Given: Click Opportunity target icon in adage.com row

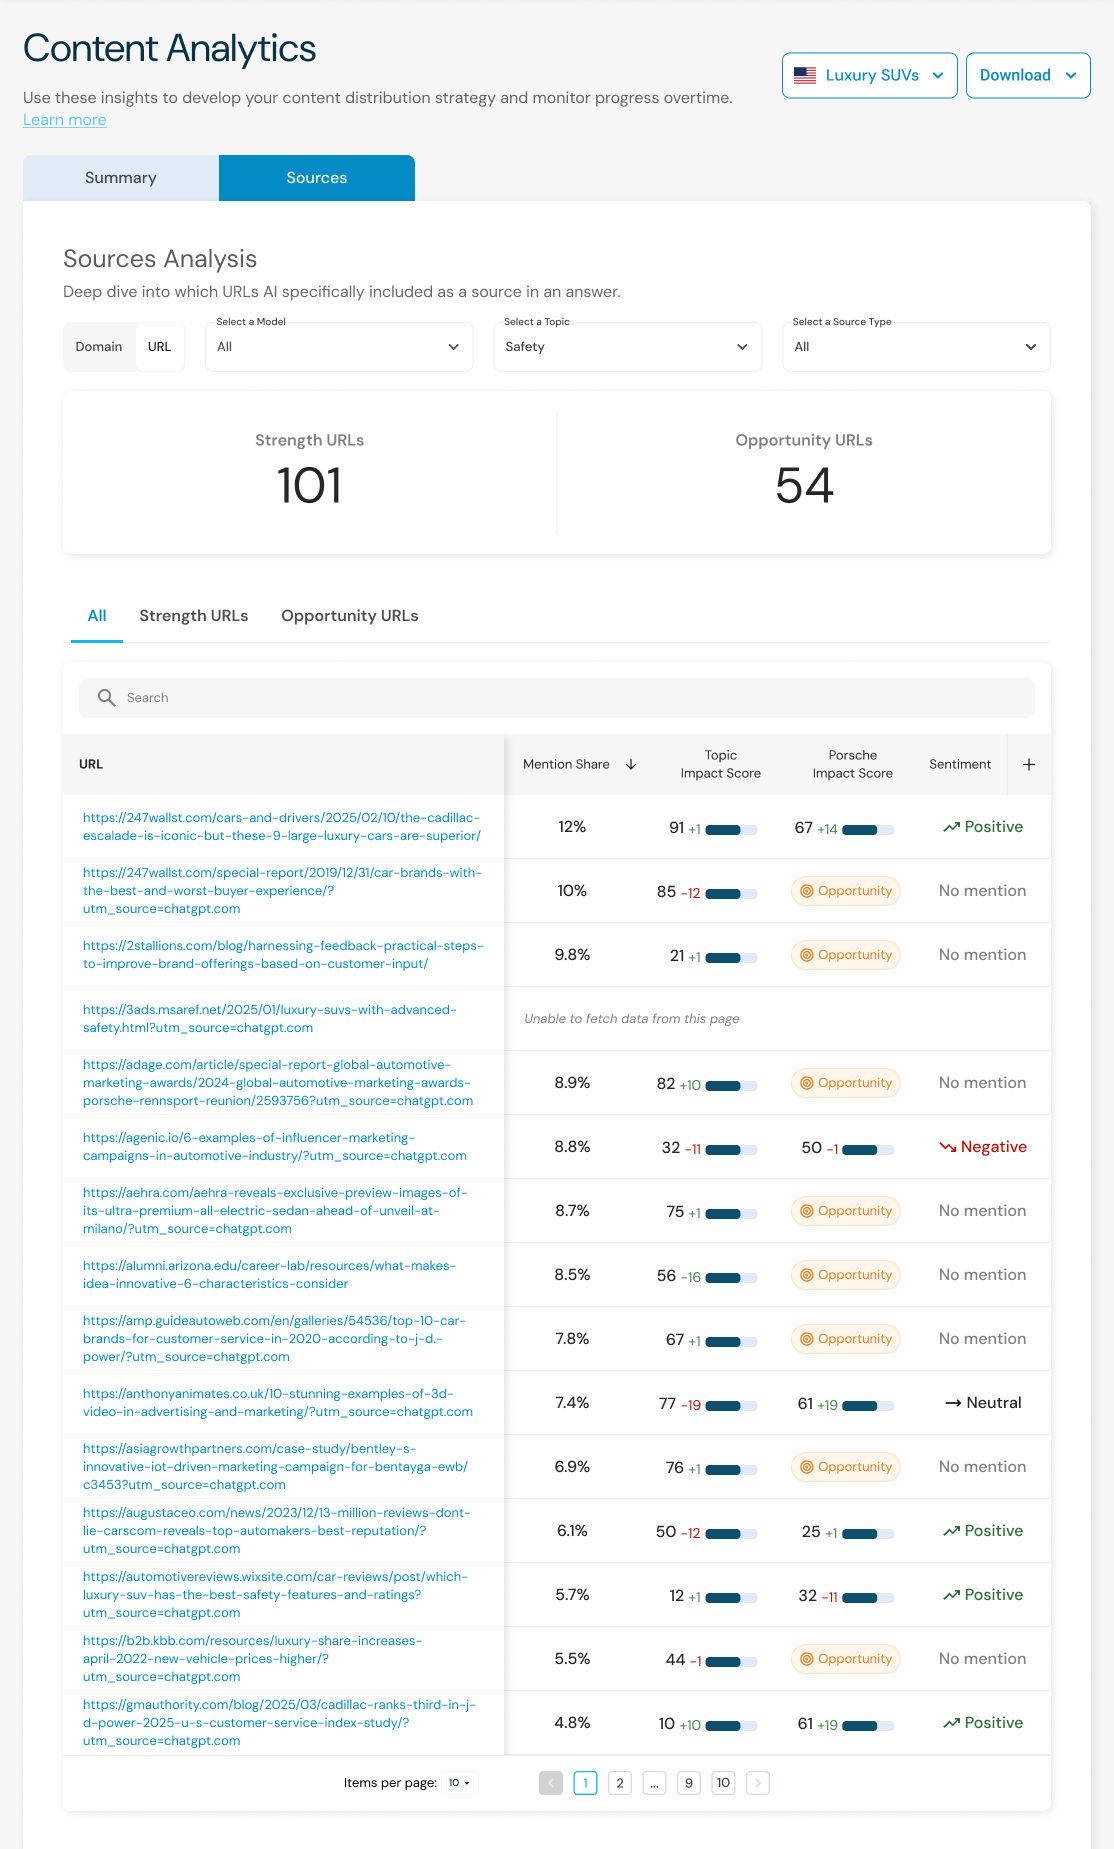Looking at the screenshot, I should coord(807,1083).
